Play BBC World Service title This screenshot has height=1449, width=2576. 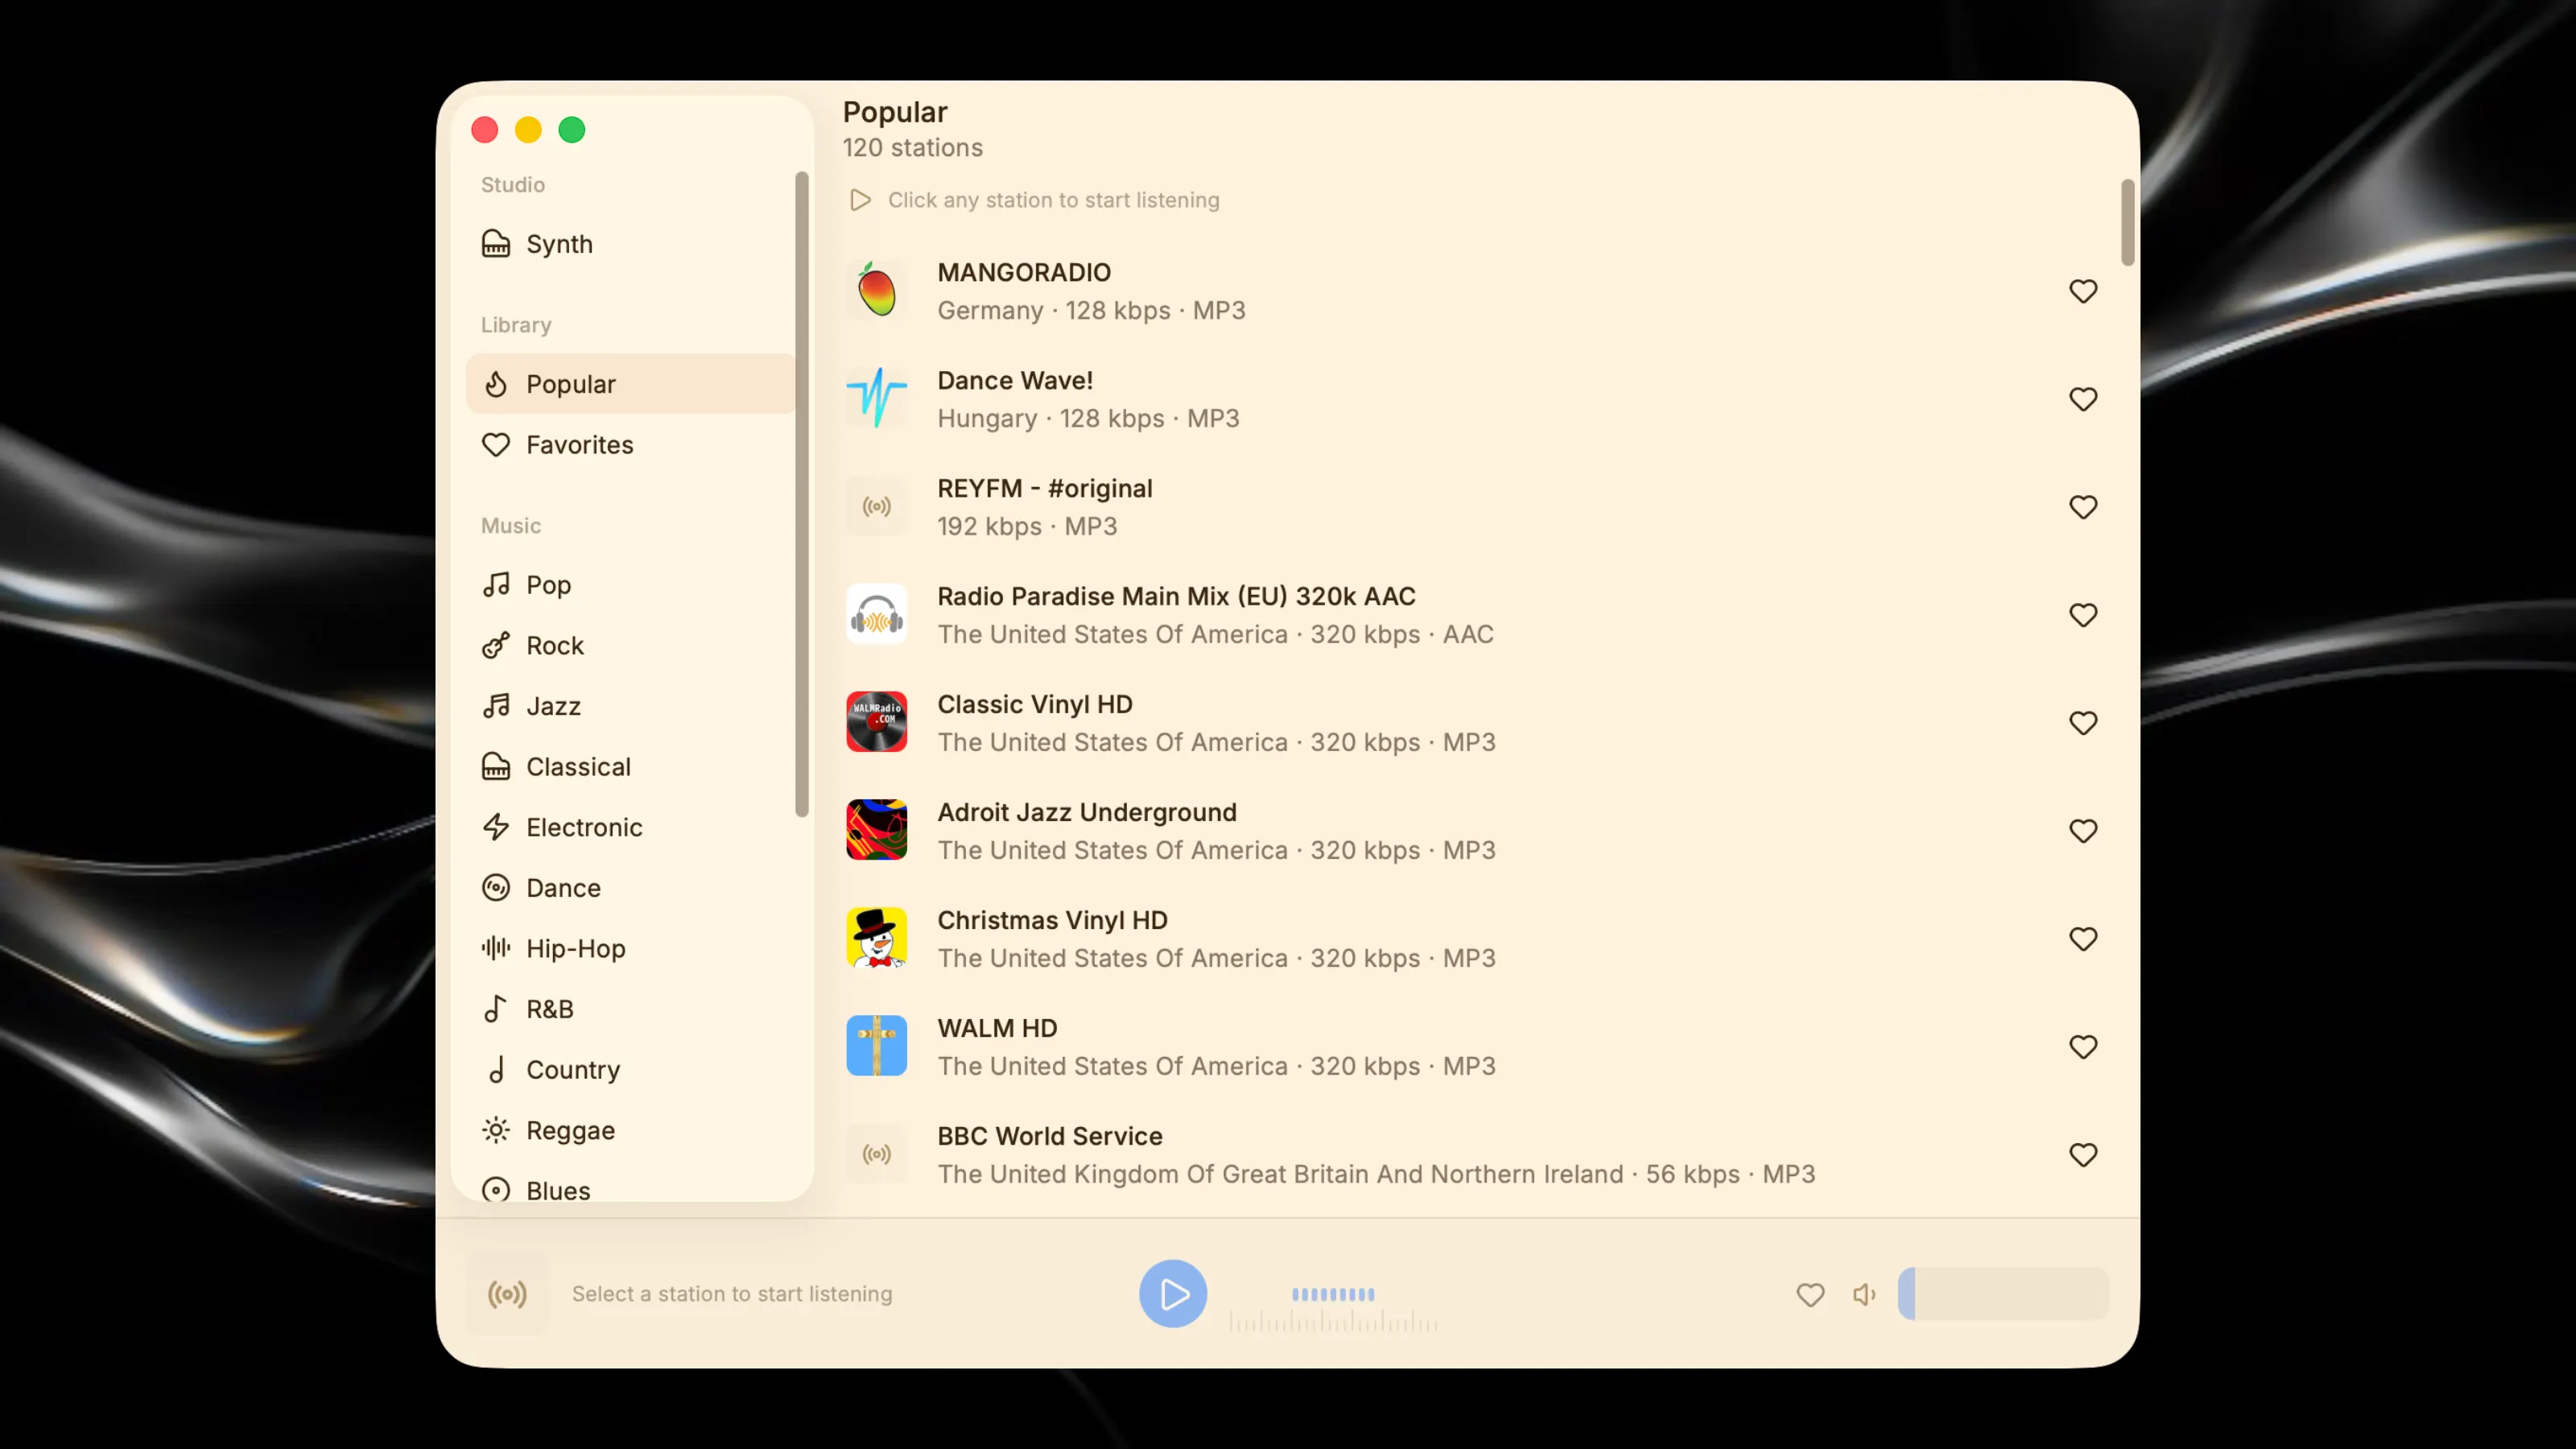[x=1050, y=1136]
